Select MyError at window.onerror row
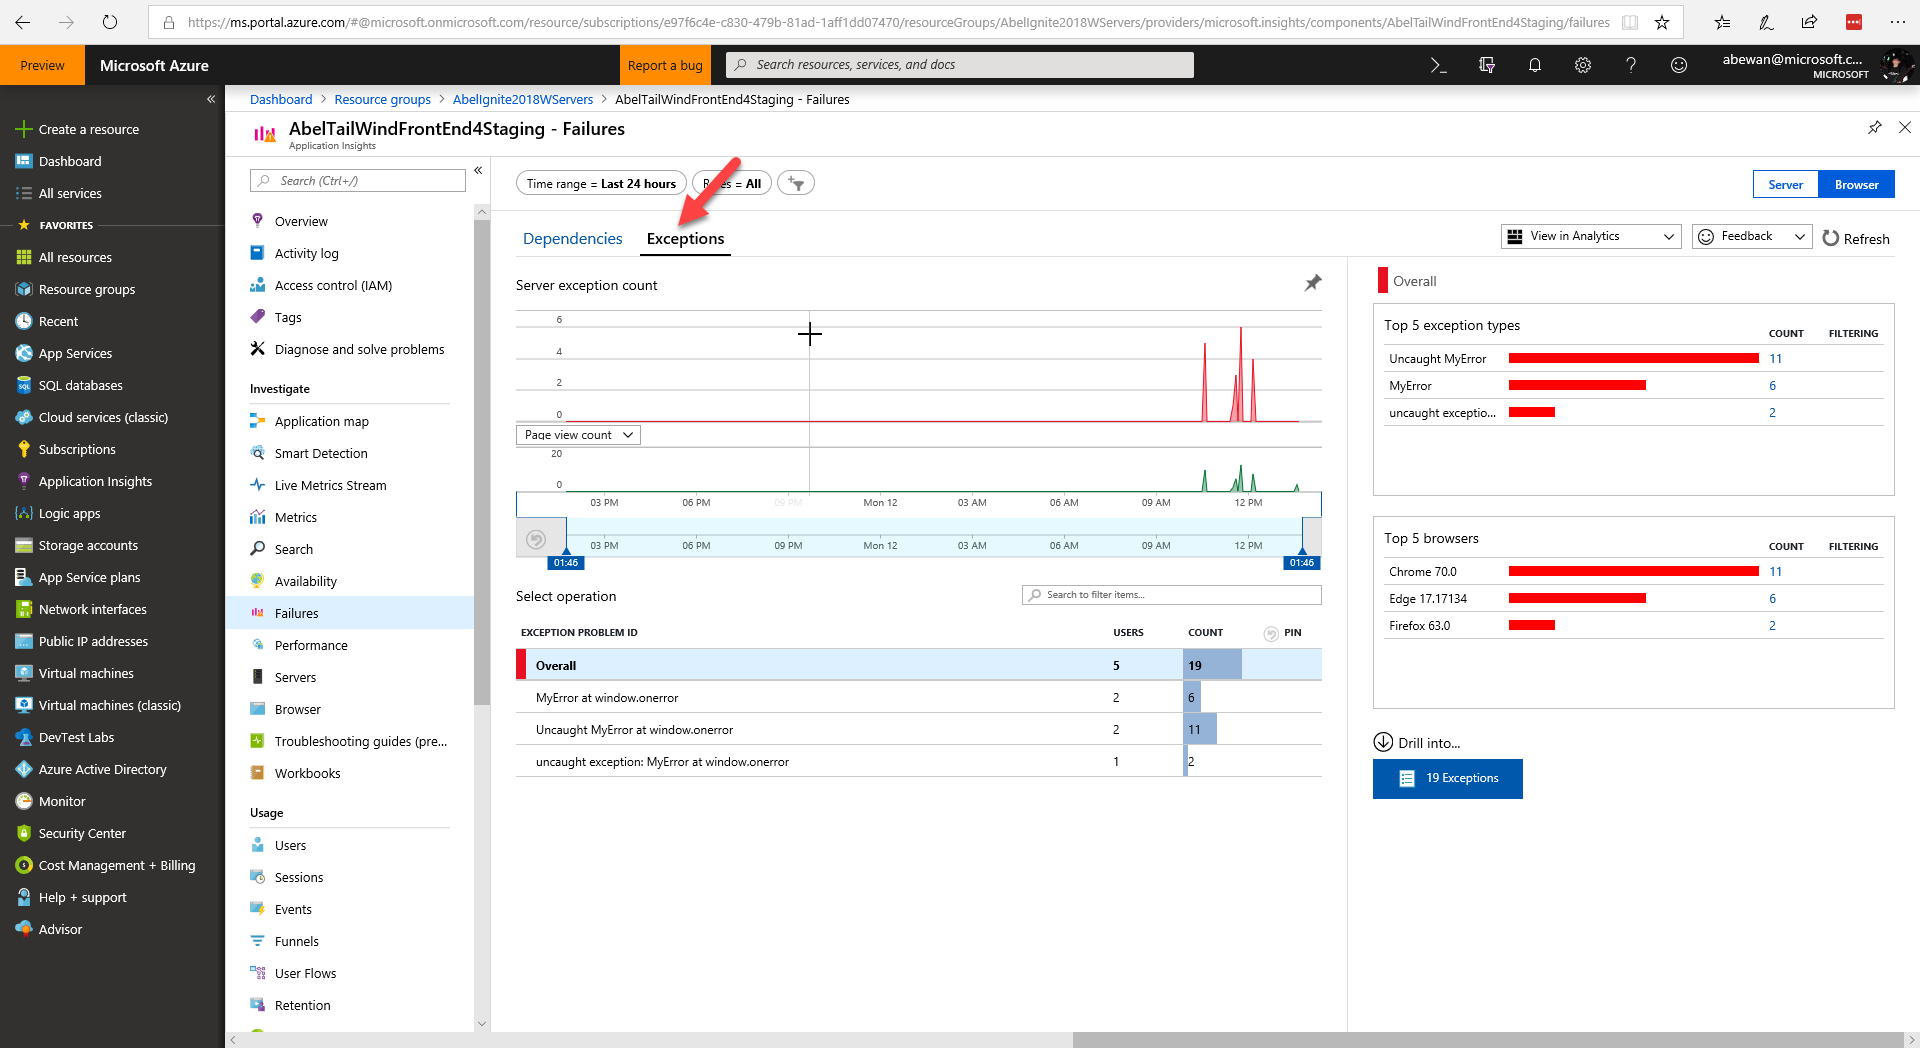This screenshot has width=1920, height=1048. 918,697
